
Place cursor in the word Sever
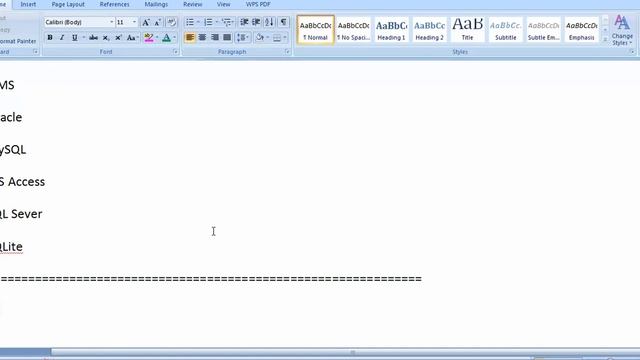(x=27, y=214)
